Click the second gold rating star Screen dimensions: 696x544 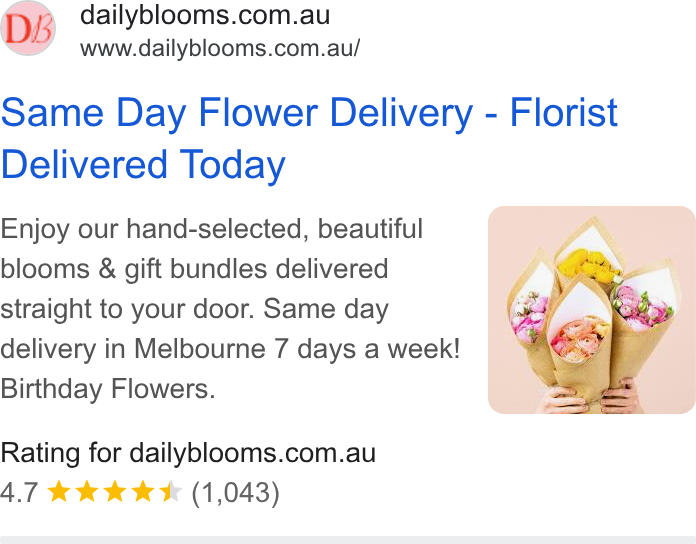[87, 492]
